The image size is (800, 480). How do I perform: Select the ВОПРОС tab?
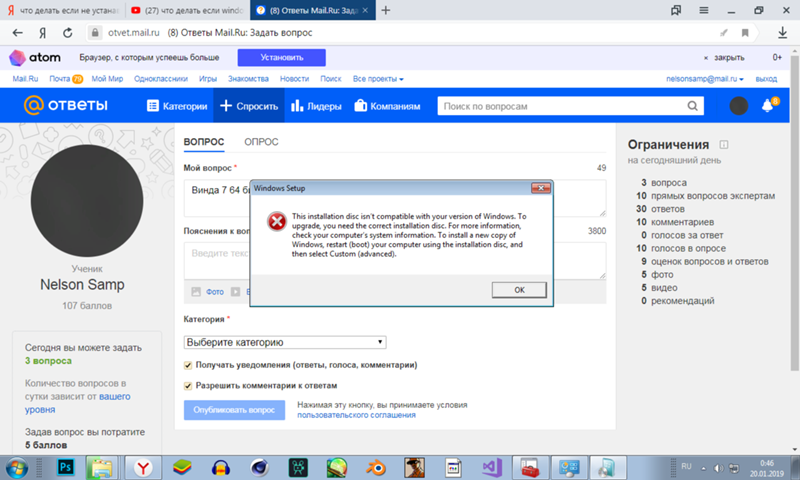coord(204,142)
